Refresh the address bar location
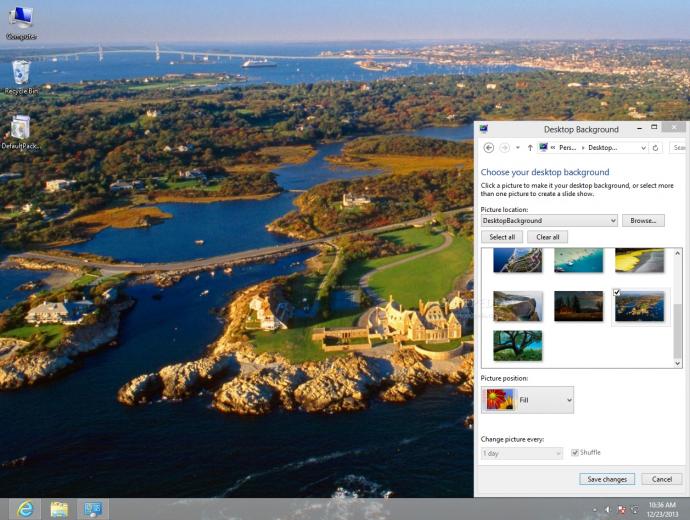Viewport: 690px width, 520px height. point(655,148)
